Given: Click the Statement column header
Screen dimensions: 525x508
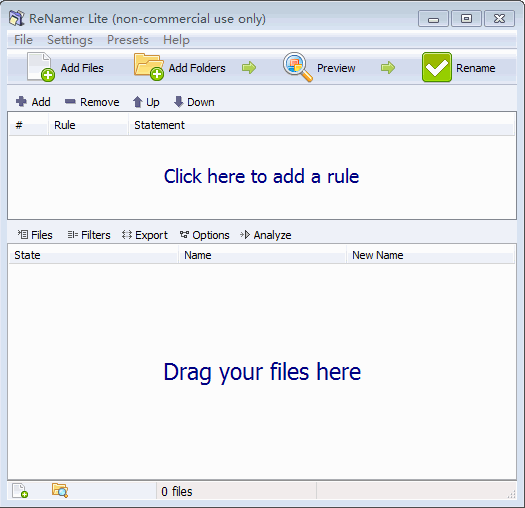Looking at the screenshot, I should click(321, 125).
